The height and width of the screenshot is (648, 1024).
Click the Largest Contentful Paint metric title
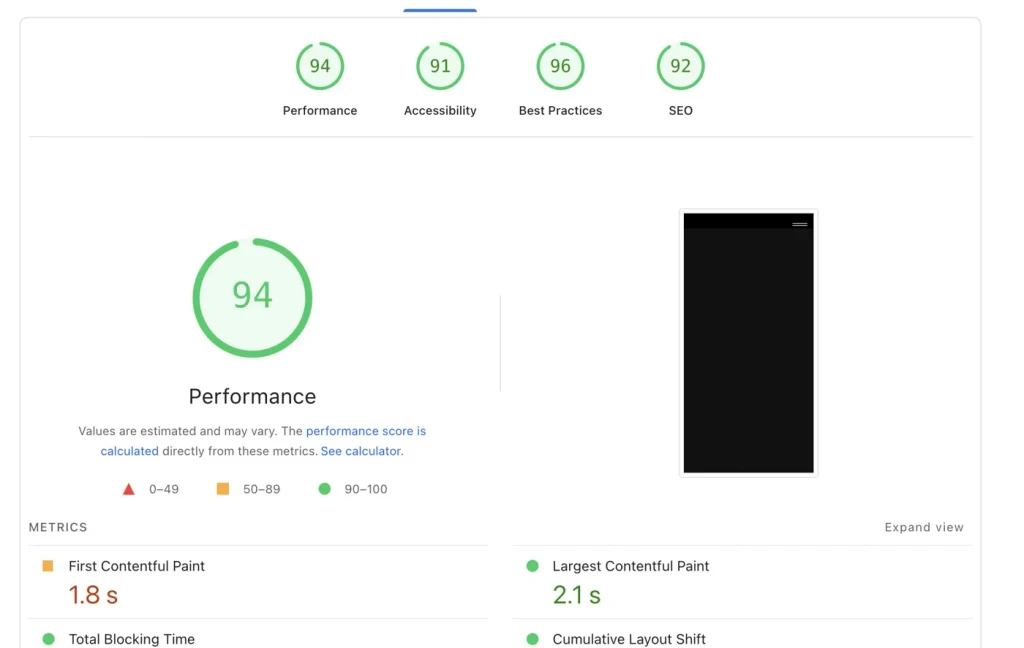[631, 566]
